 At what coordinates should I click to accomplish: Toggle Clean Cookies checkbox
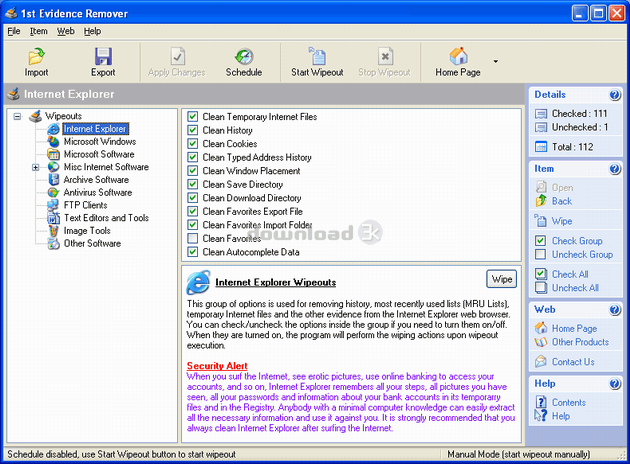pos(193,144)
